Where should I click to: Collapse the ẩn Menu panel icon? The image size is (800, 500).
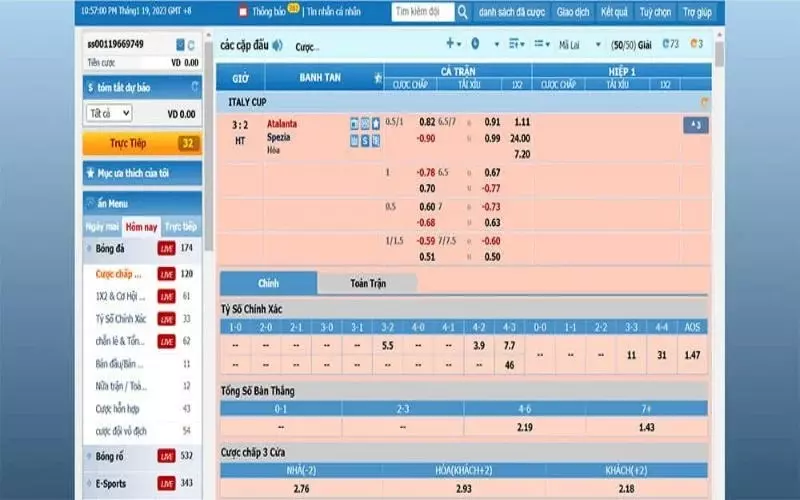pos(90,203)
